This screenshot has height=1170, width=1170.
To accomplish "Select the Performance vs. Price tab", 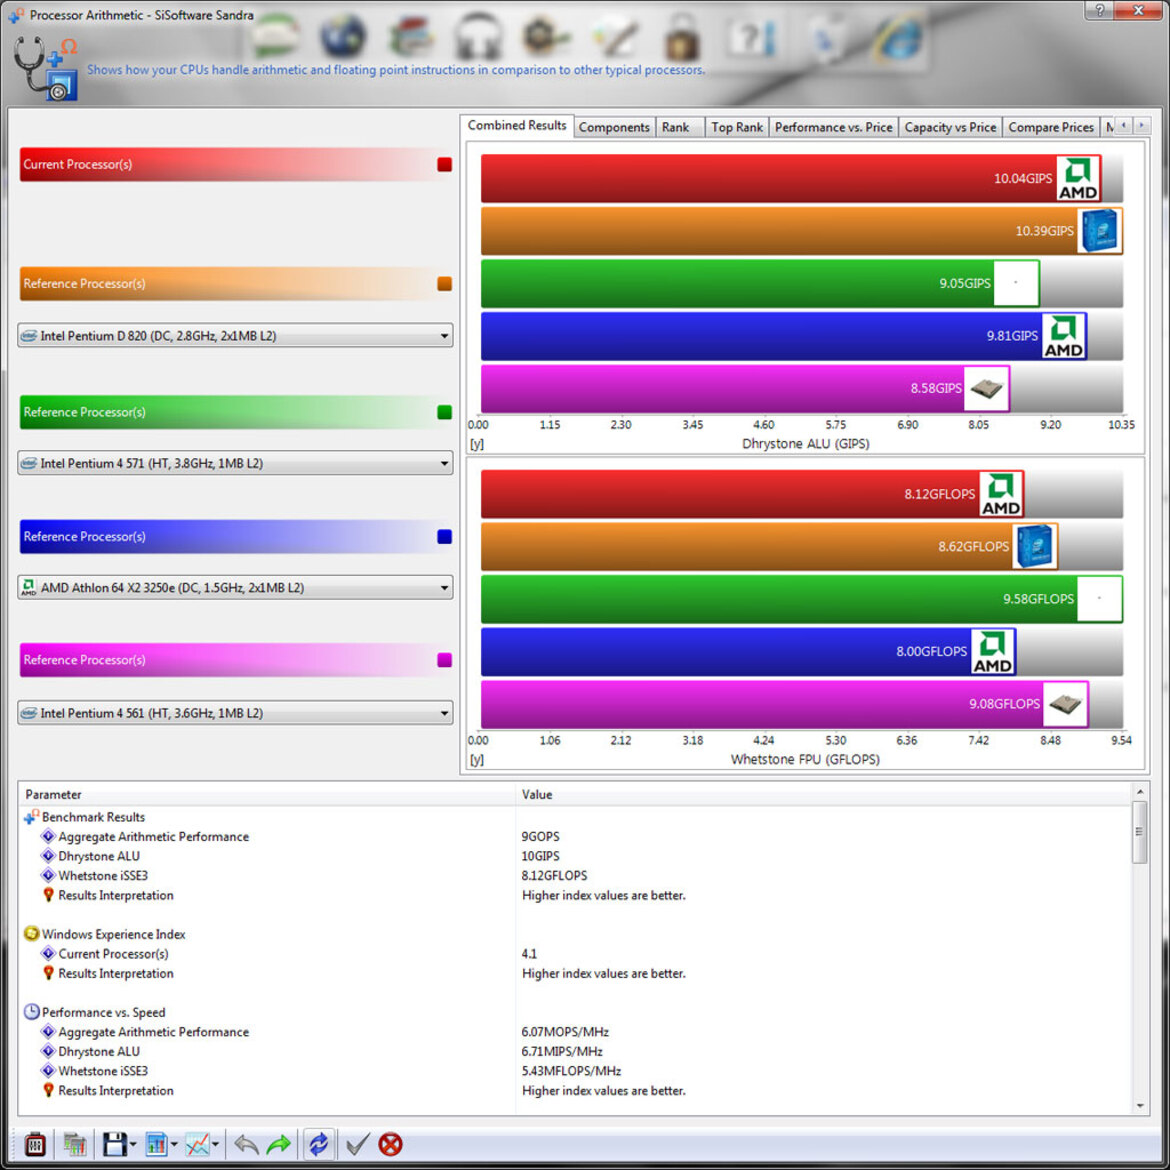I will click(833, 127).
